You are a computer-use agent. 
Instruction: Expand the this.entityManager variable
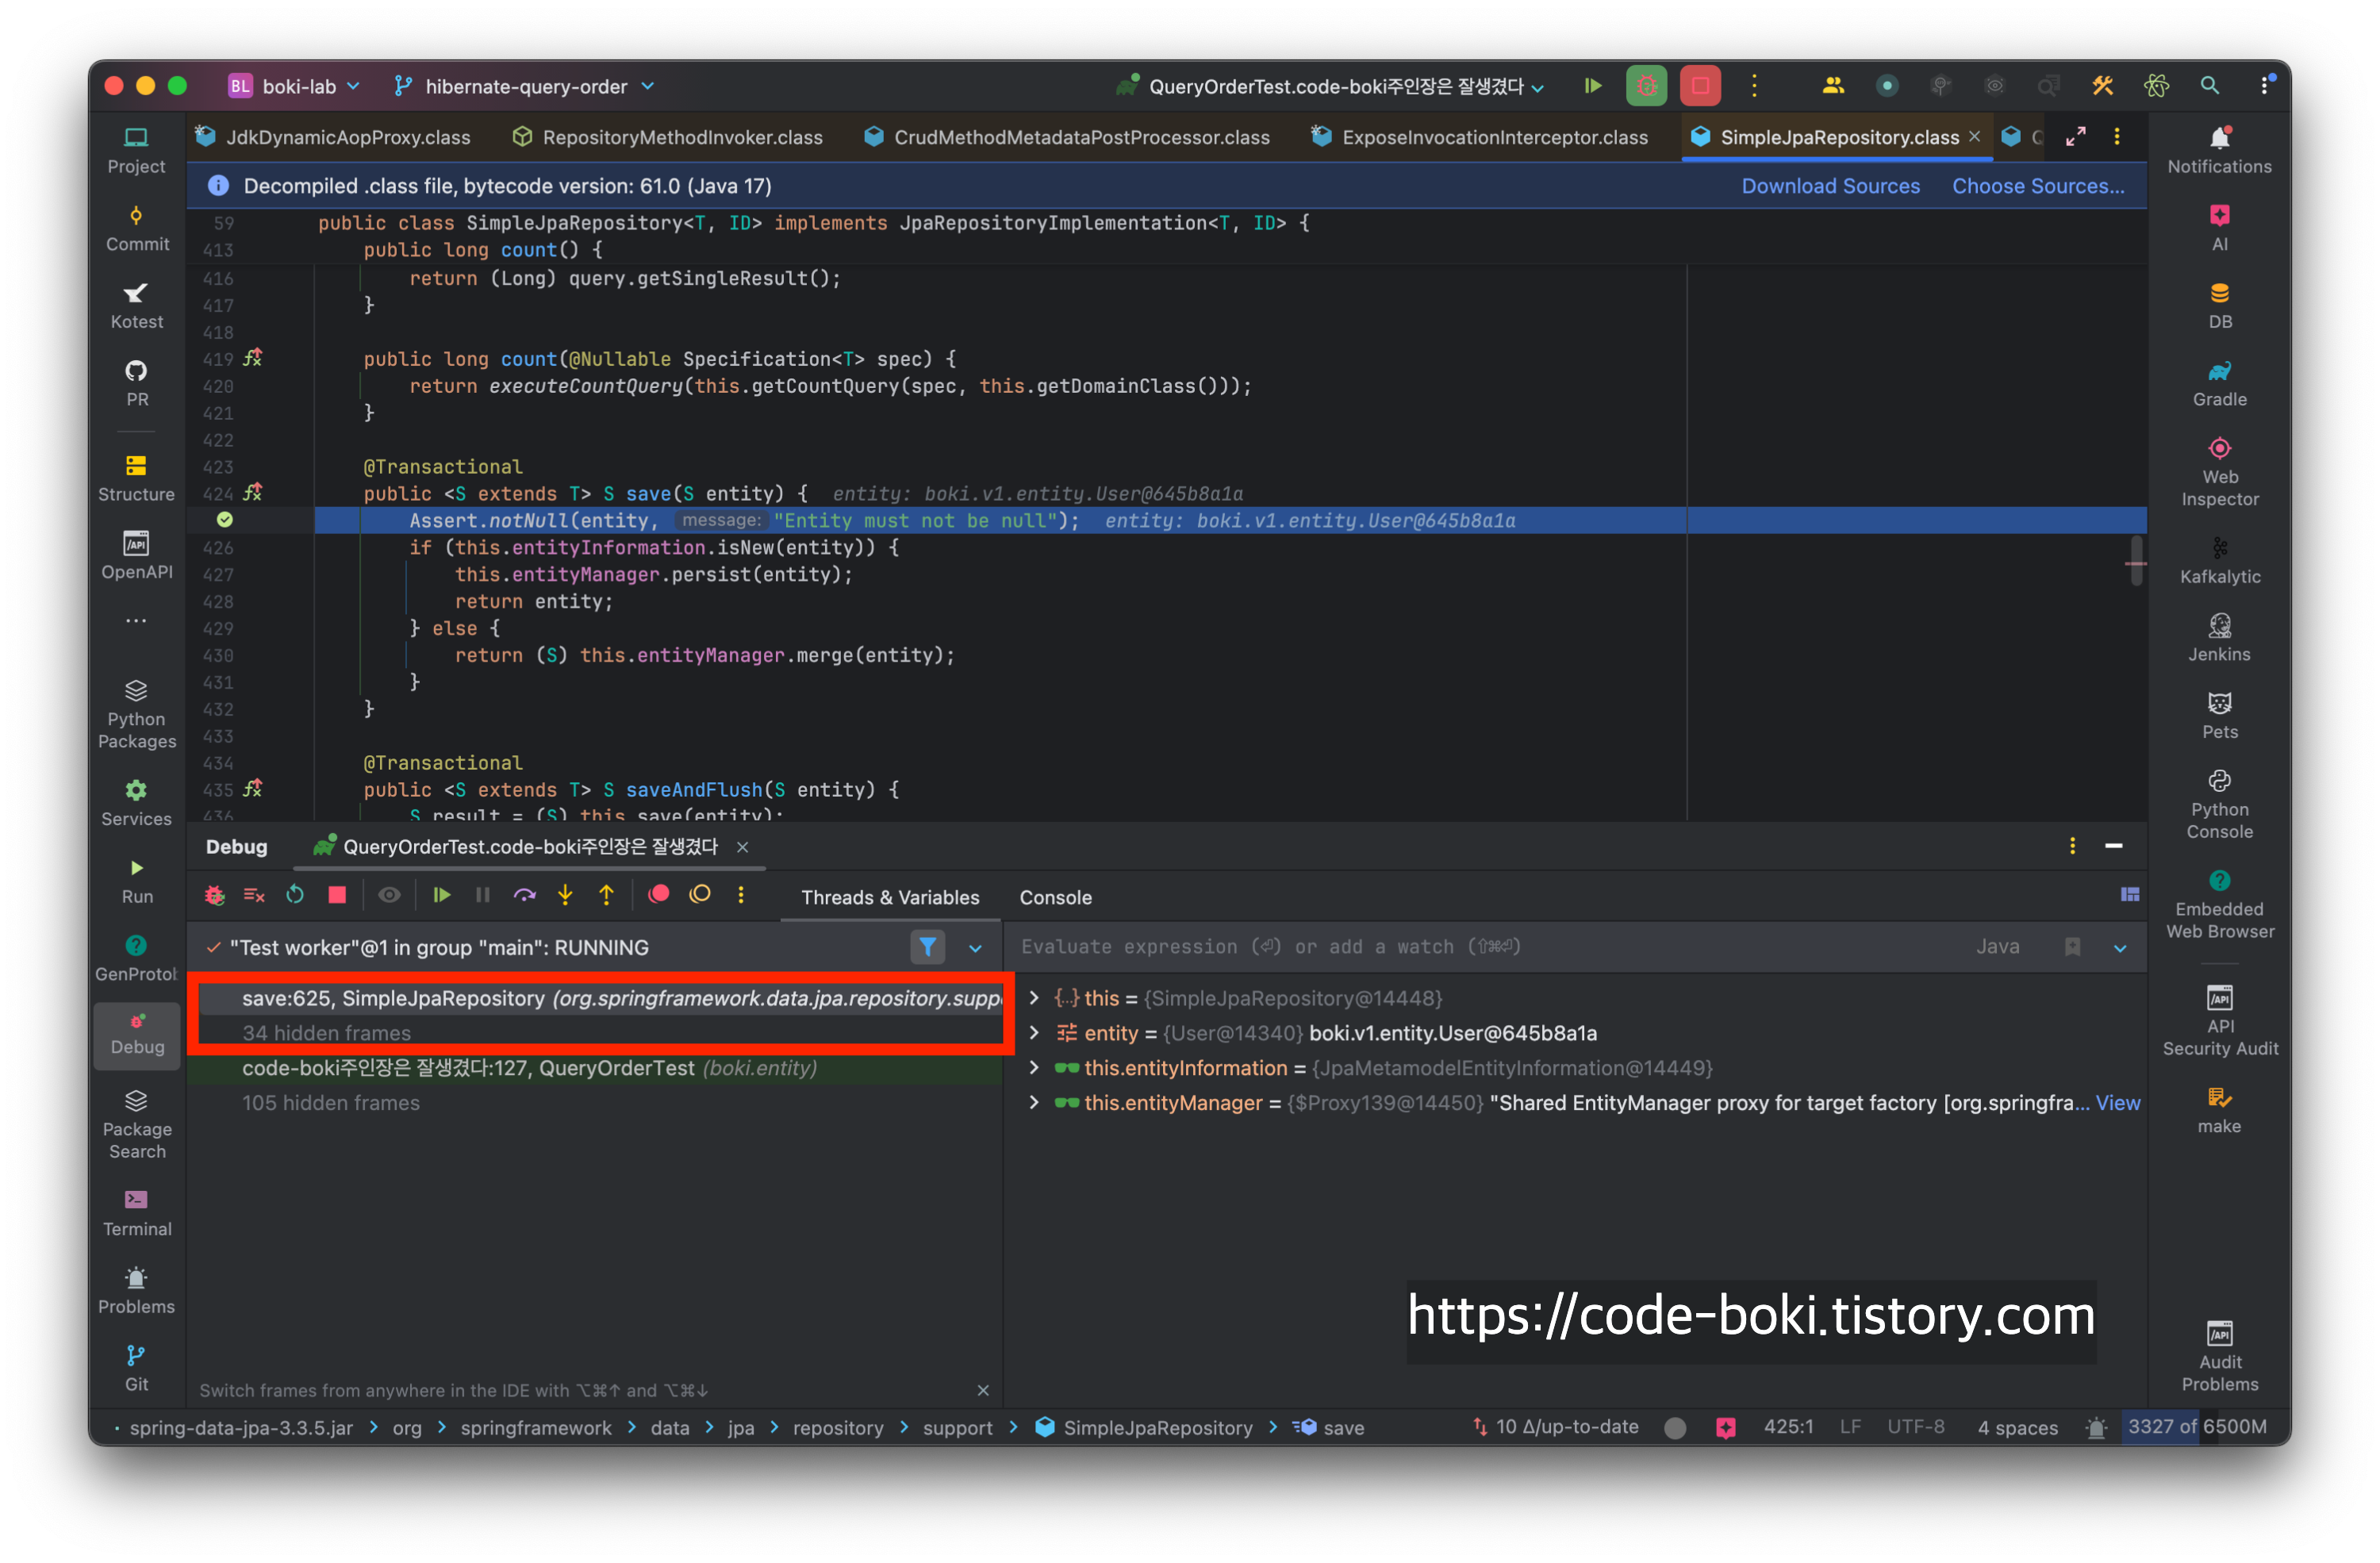click(1034, 1103)
